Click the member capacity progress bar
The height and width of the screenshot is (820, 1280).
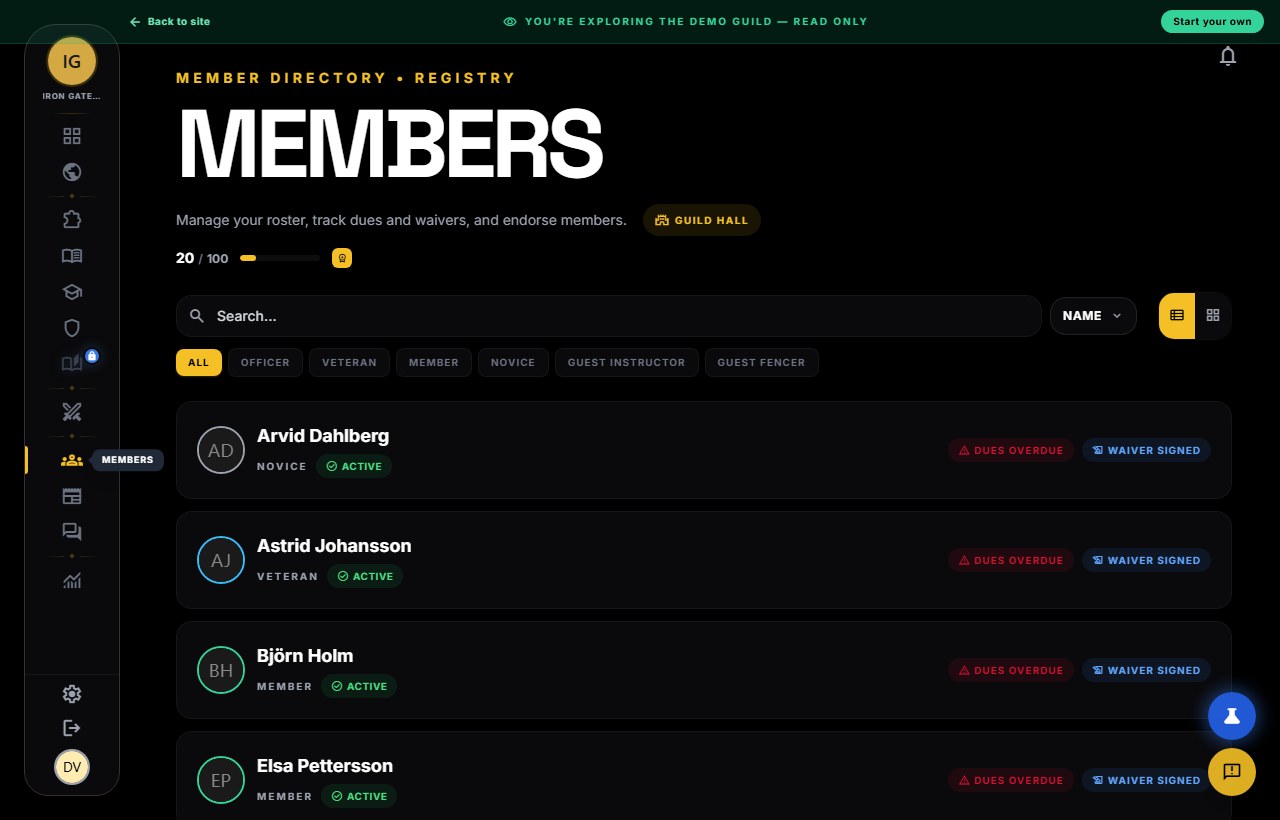pyautogui.click(x=280, y=258)
